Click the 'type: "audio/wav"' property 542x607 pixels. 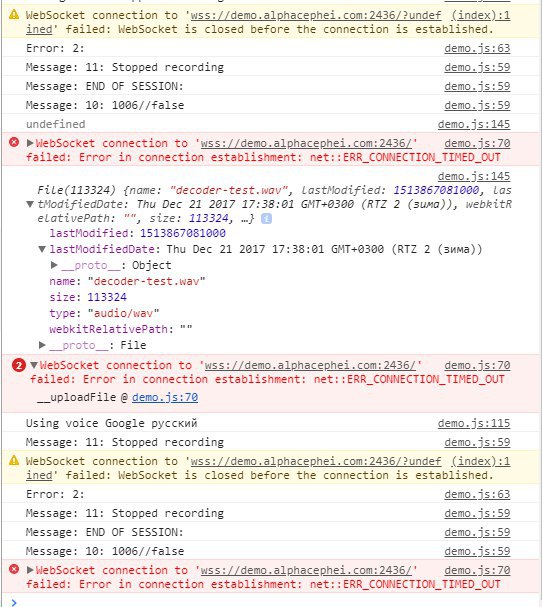104,313
